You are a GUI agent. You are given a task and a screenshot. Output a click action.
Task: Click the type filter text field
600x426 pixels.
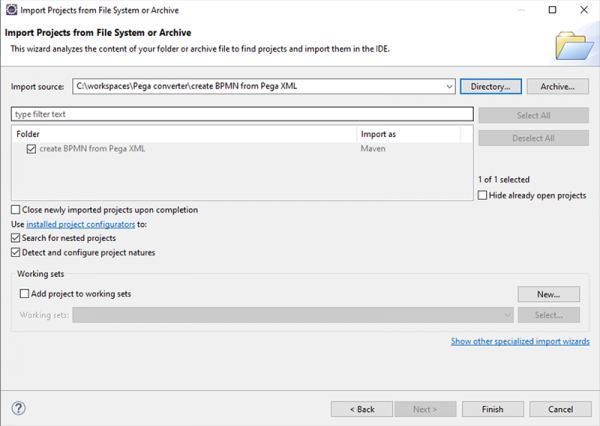point(240,114)
